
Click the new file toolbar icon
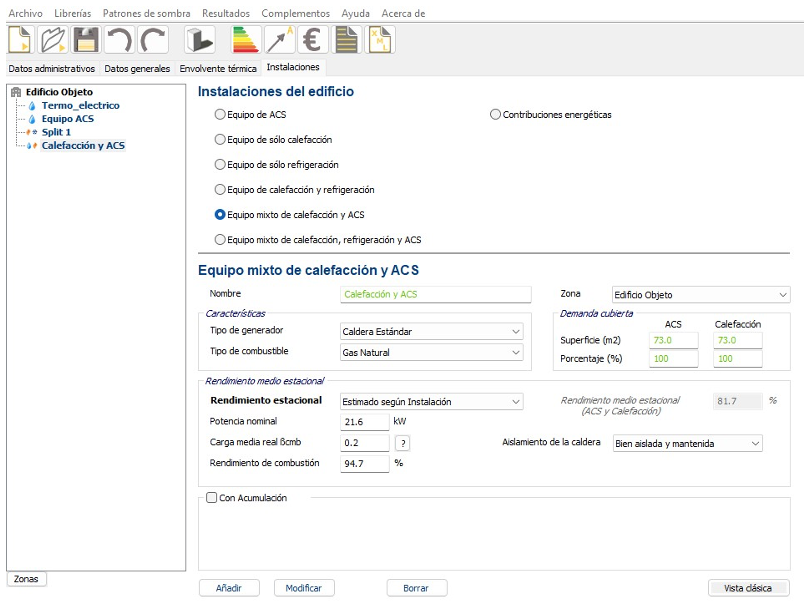click(x=21, y=40)
